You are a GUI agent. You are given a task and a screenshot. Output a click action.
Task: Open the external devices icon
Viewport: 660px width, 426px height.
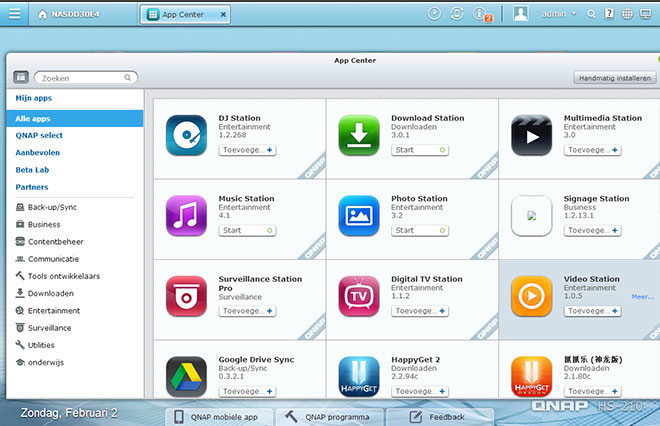pyautogui.click(x=457, y=14)
